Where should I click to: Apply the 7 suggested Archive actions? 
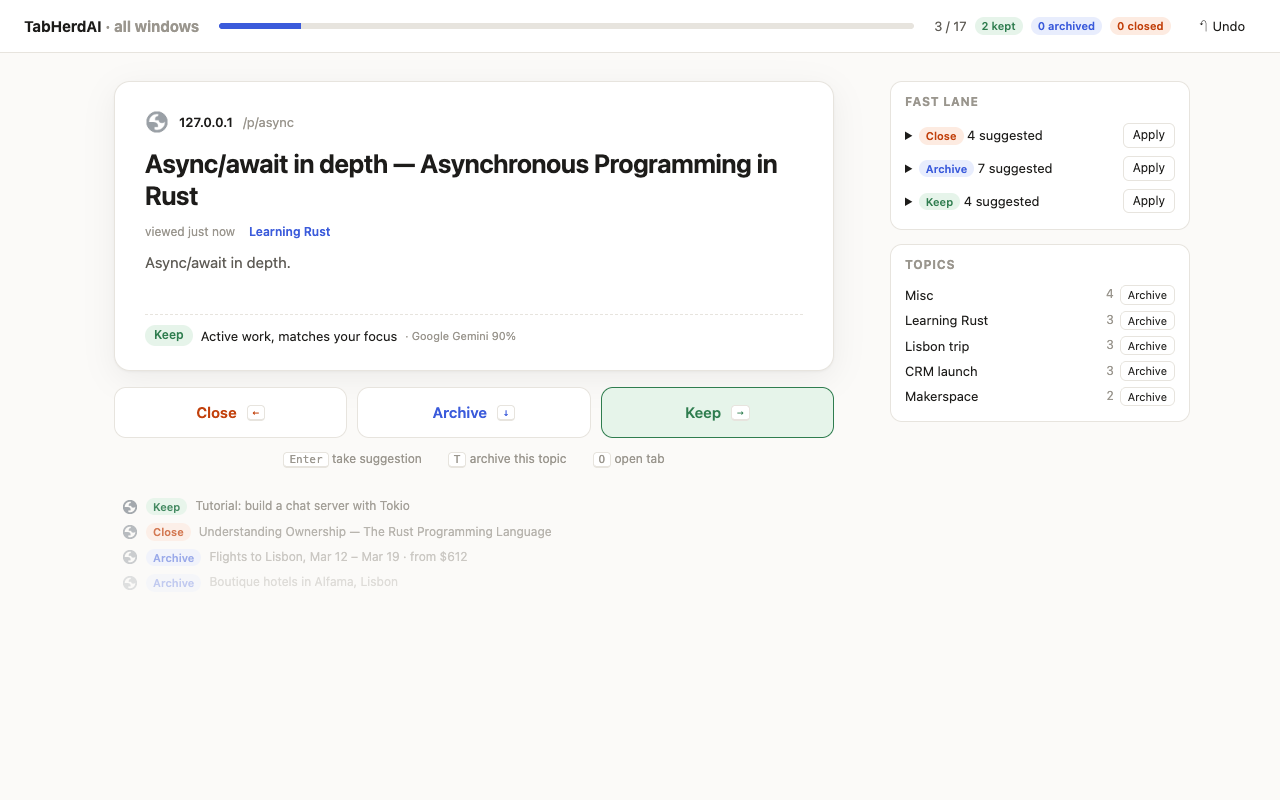pos(1148,168)
